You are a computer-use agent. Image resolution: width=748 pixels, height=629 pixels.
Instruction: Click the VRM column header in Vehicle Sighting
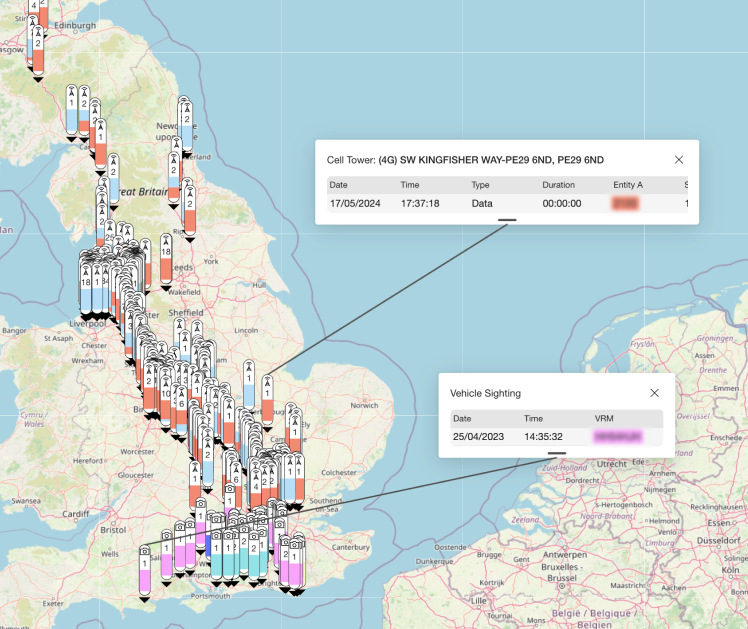[x=604, y=419]
